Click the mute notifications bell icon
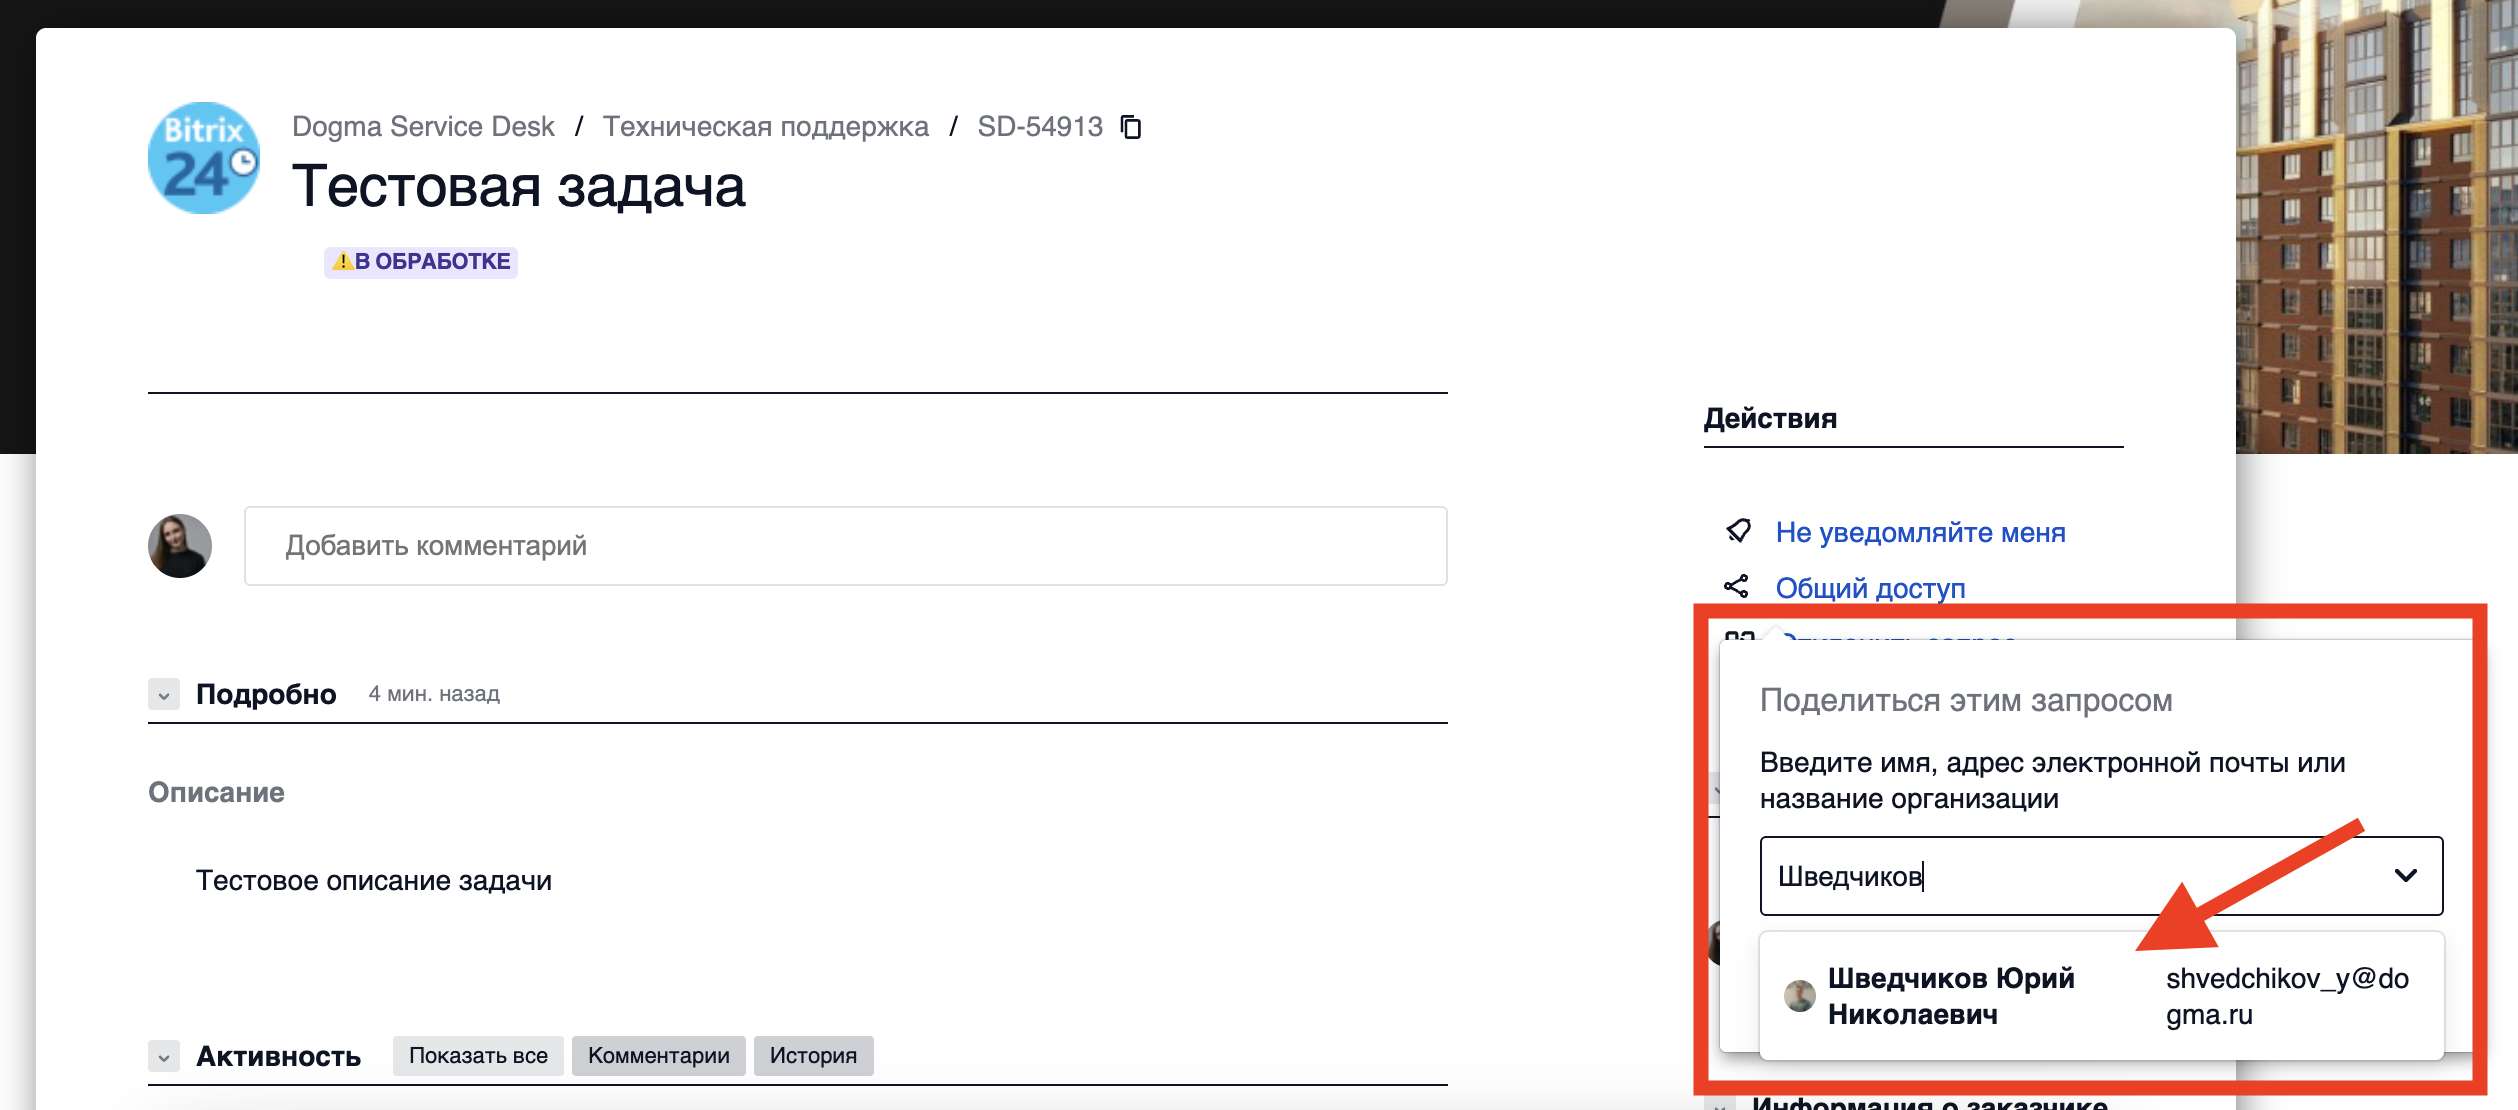Screen dimensions: 2518x1110 [1738, 531]
